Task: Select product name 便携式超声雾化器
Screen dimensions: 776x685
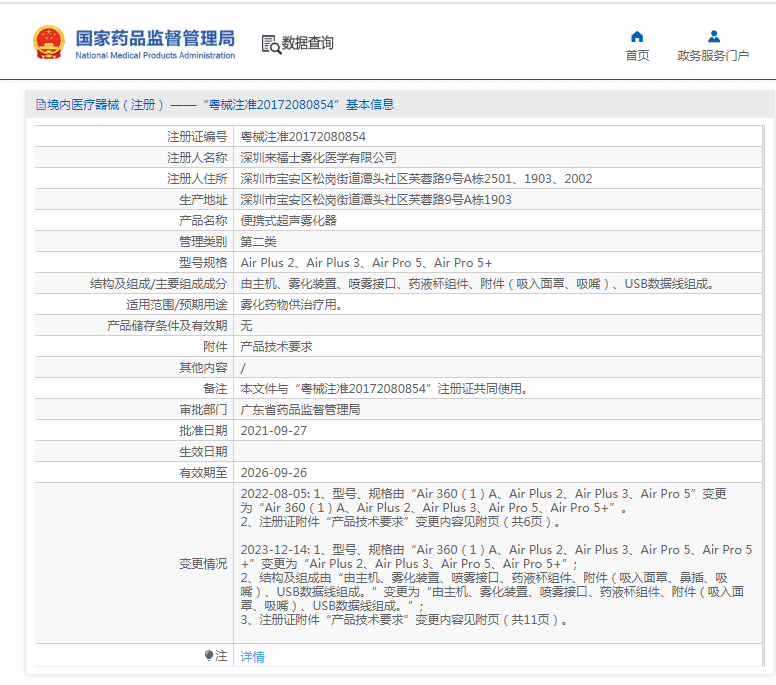Action: [288, 221]
